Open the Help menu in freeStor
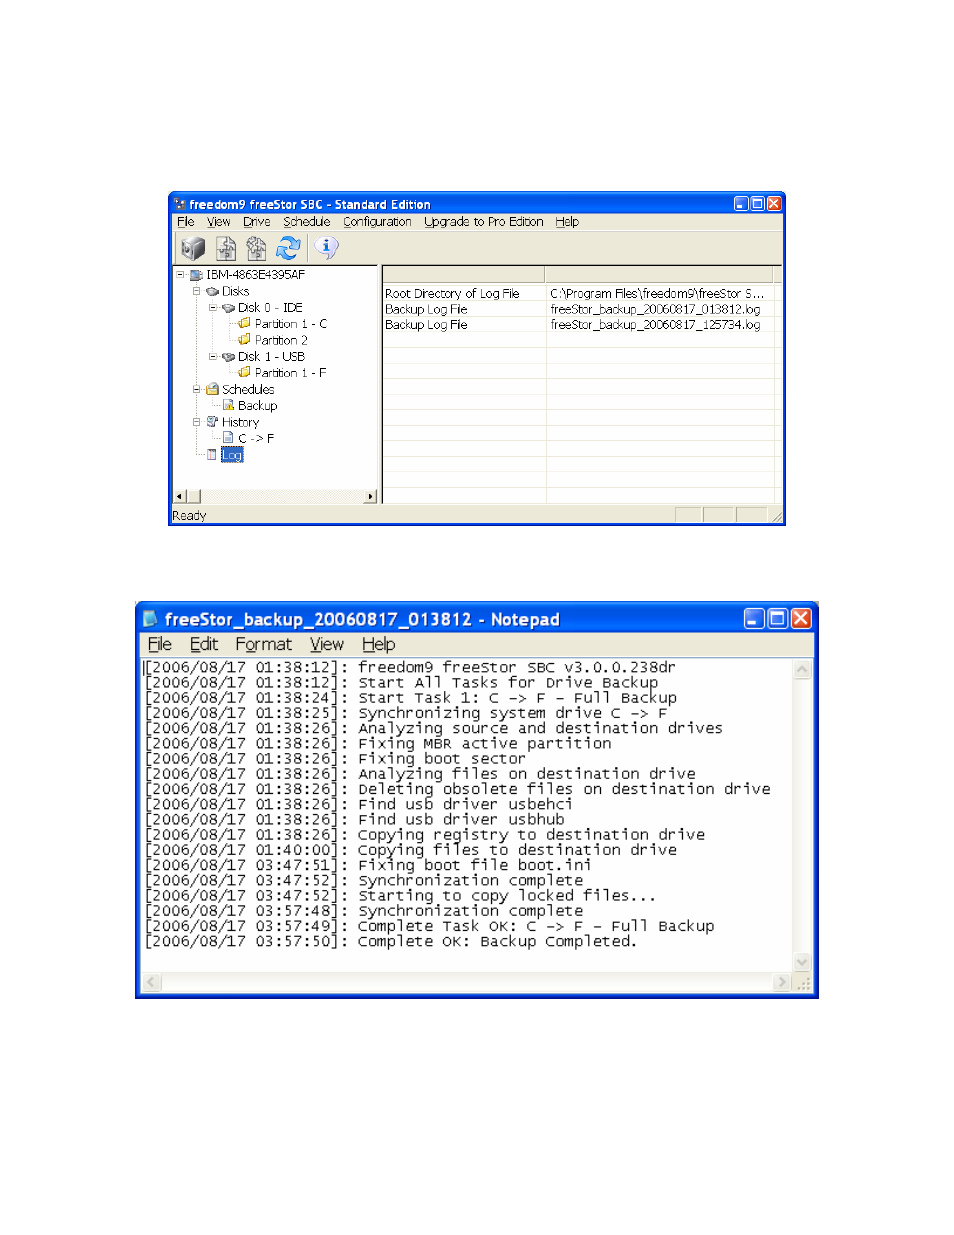The image size is (954, 1235). coord(567,222)
